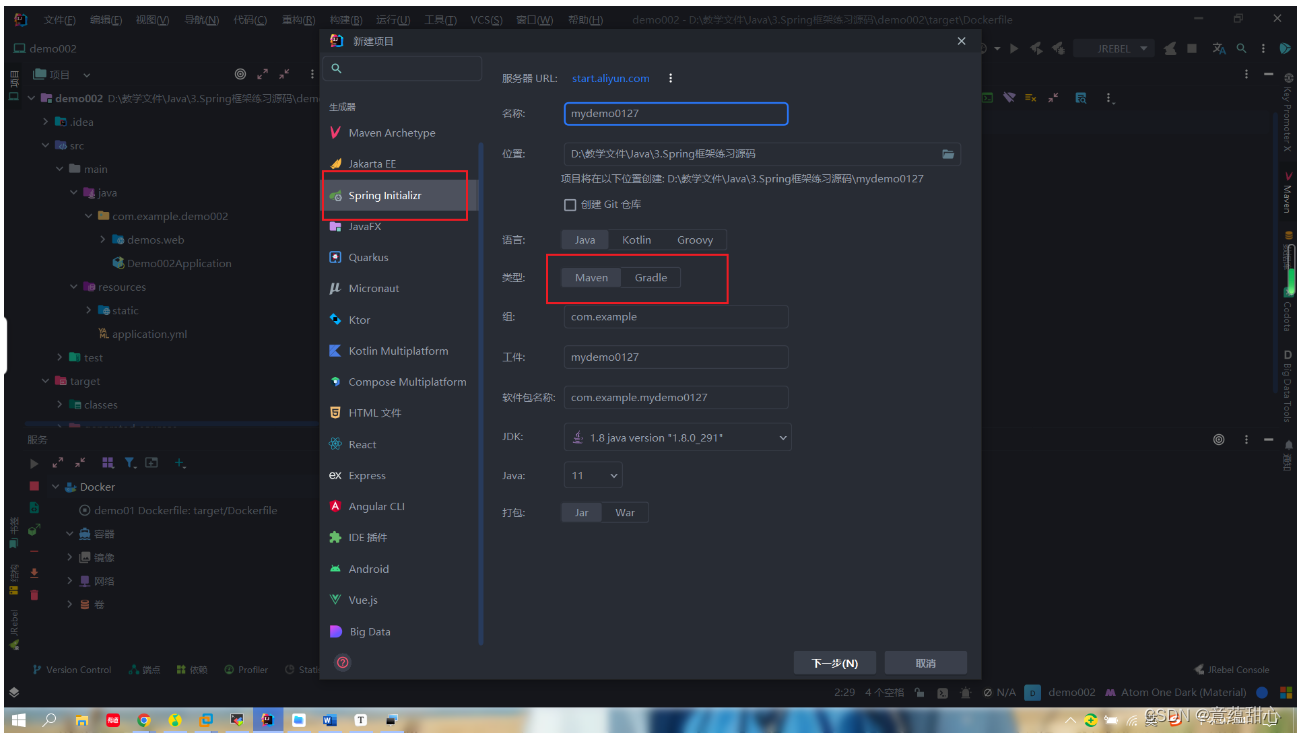The image size is (1297, 734).
Task: Enable 创建 Git 仓库 checkbox
Action: coord(570,205)
